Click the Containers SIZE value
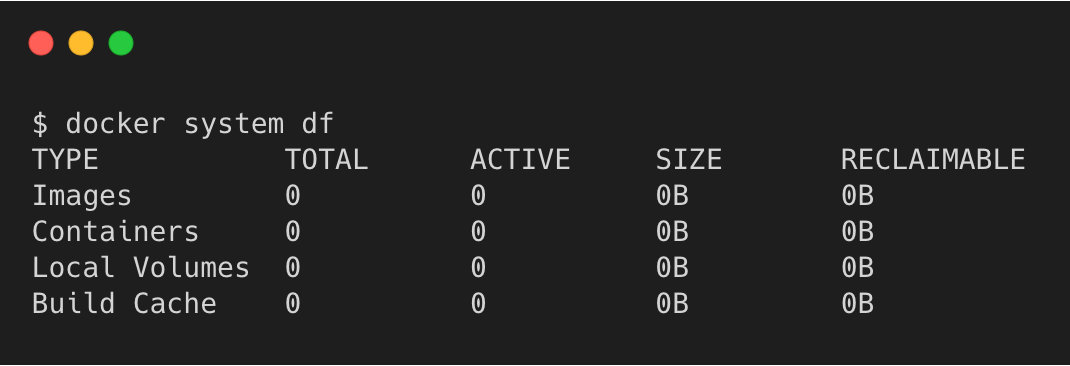Viewport: 1070px width, 366px height. [672, 232]
